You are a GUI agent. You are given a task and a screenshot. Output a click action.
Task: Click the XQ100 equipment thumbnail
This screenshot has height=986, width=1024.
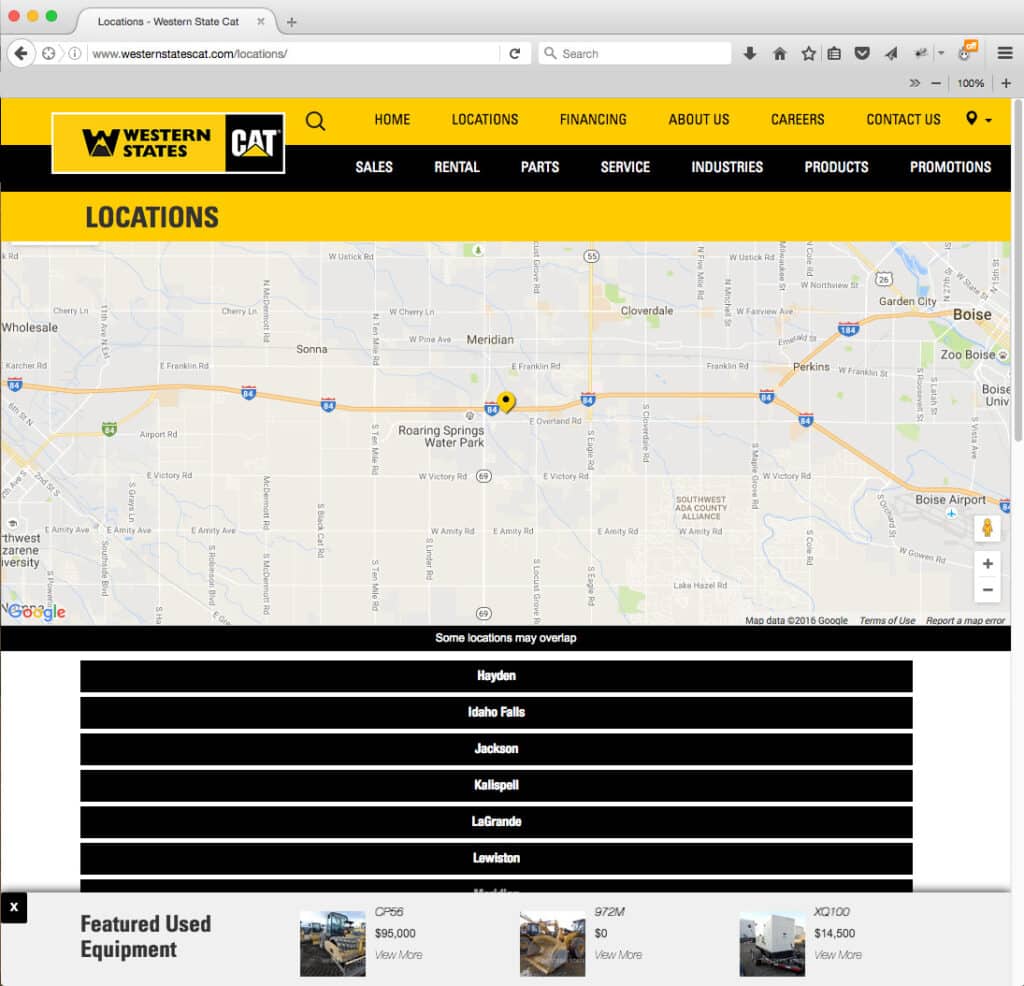pos(772,943)
